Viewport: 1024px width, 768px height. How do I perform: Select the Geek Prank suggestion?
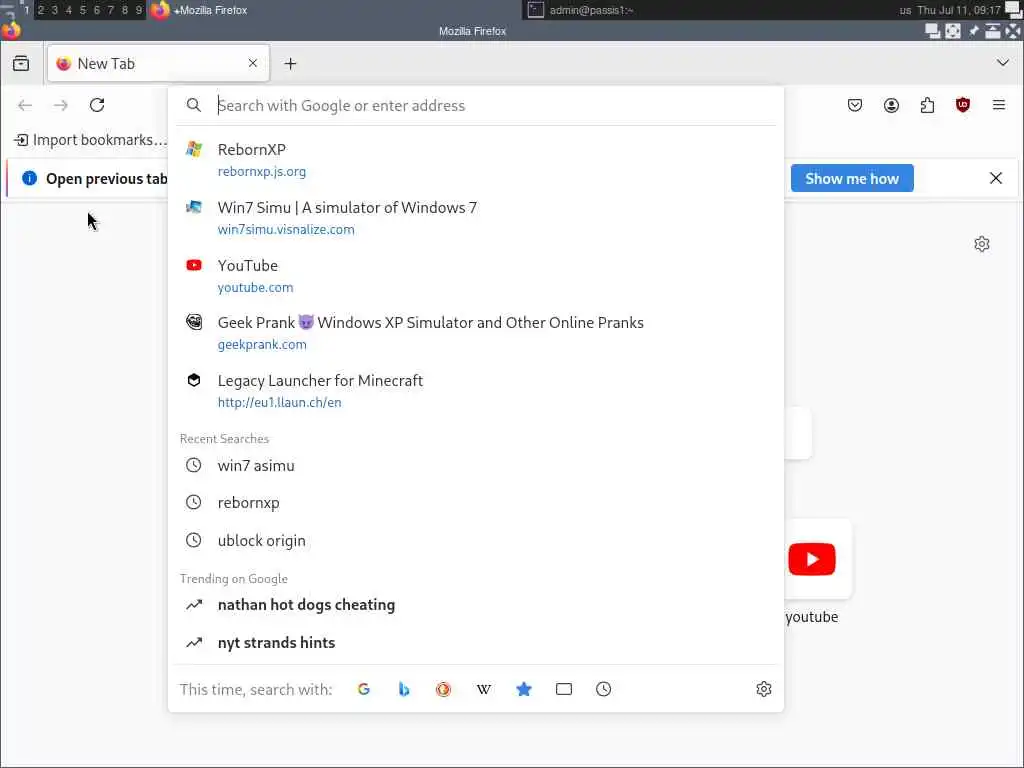pyautogui.click(x=475, y=333)
